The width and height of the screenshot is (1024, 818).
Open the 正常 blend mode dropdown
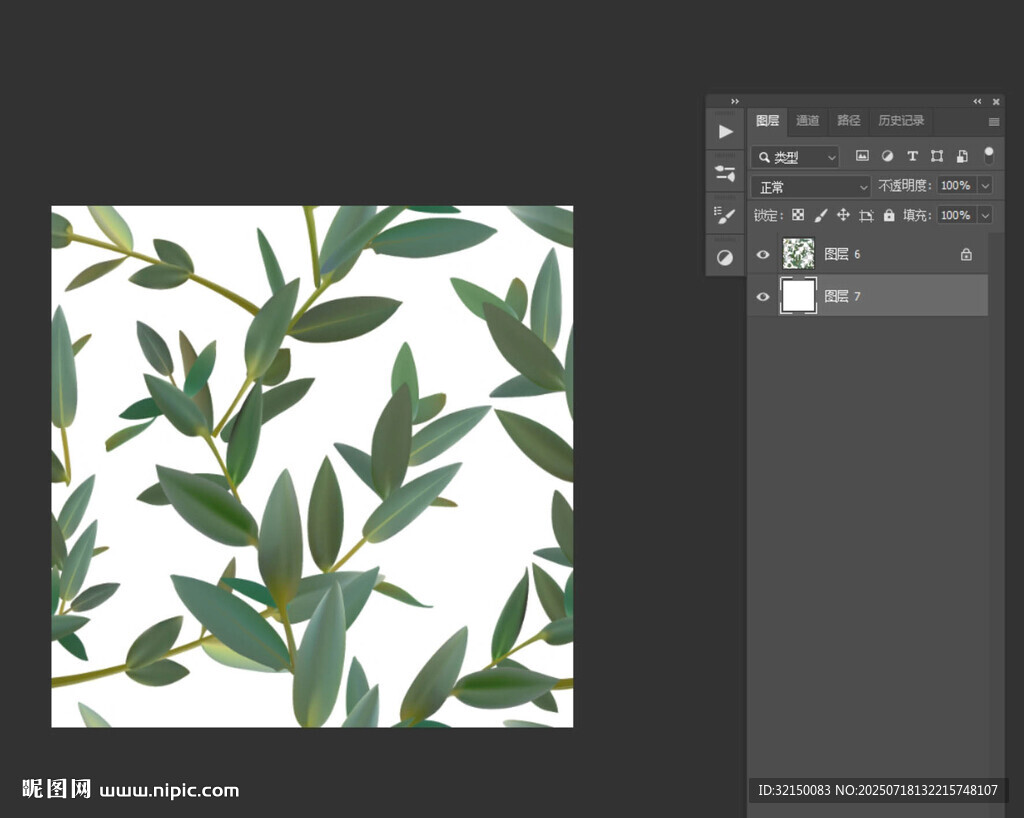point(811,187)
